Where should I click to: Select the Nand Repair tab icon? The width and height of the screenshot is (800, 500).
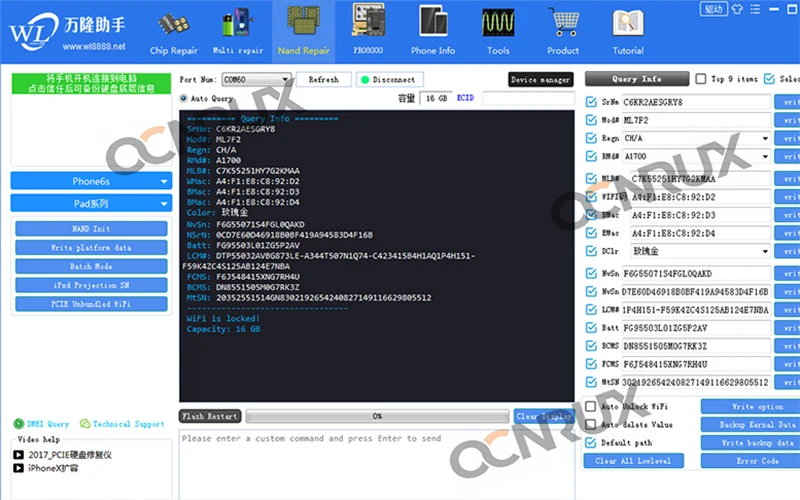coord(304,31)
